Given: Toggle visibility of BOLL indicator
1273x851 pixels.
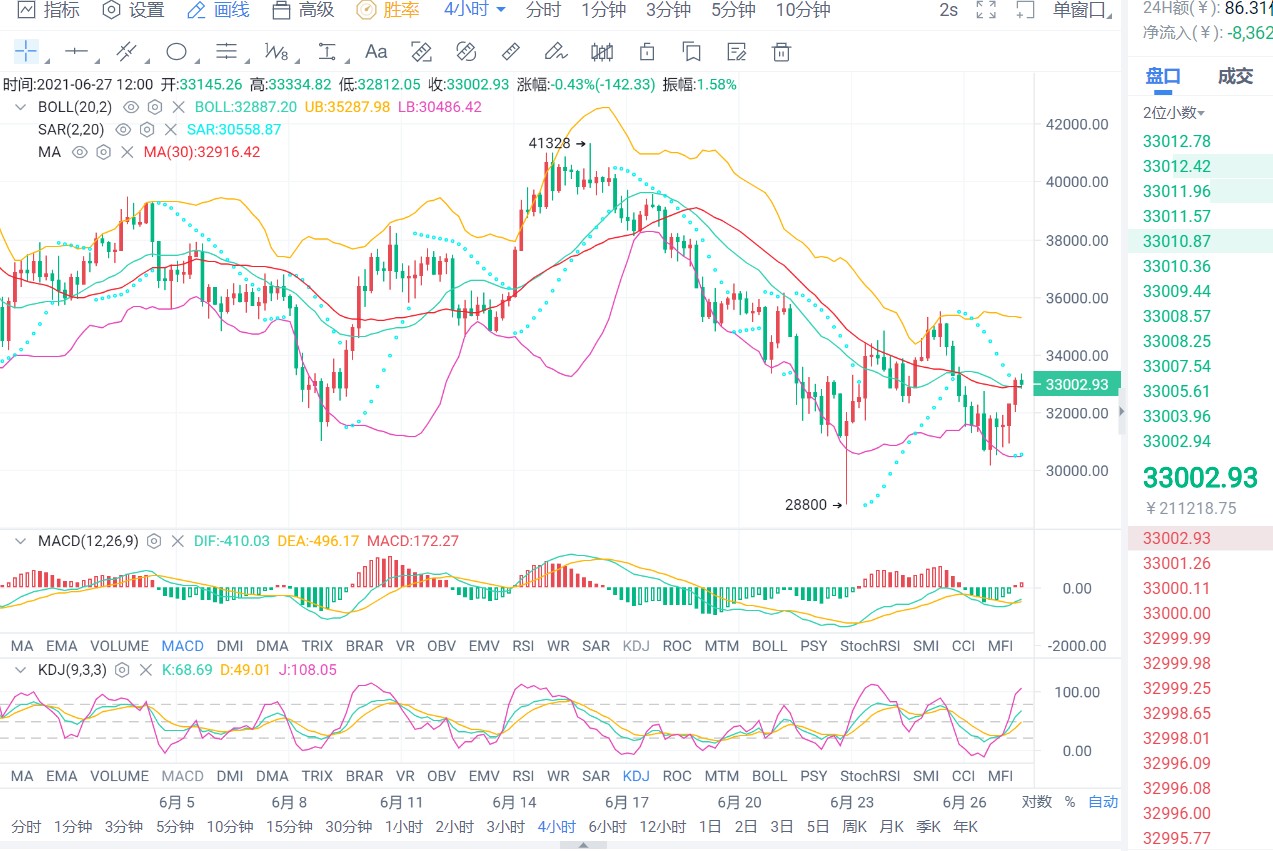Looking at the screenshot, I should (x=131, y=107).
